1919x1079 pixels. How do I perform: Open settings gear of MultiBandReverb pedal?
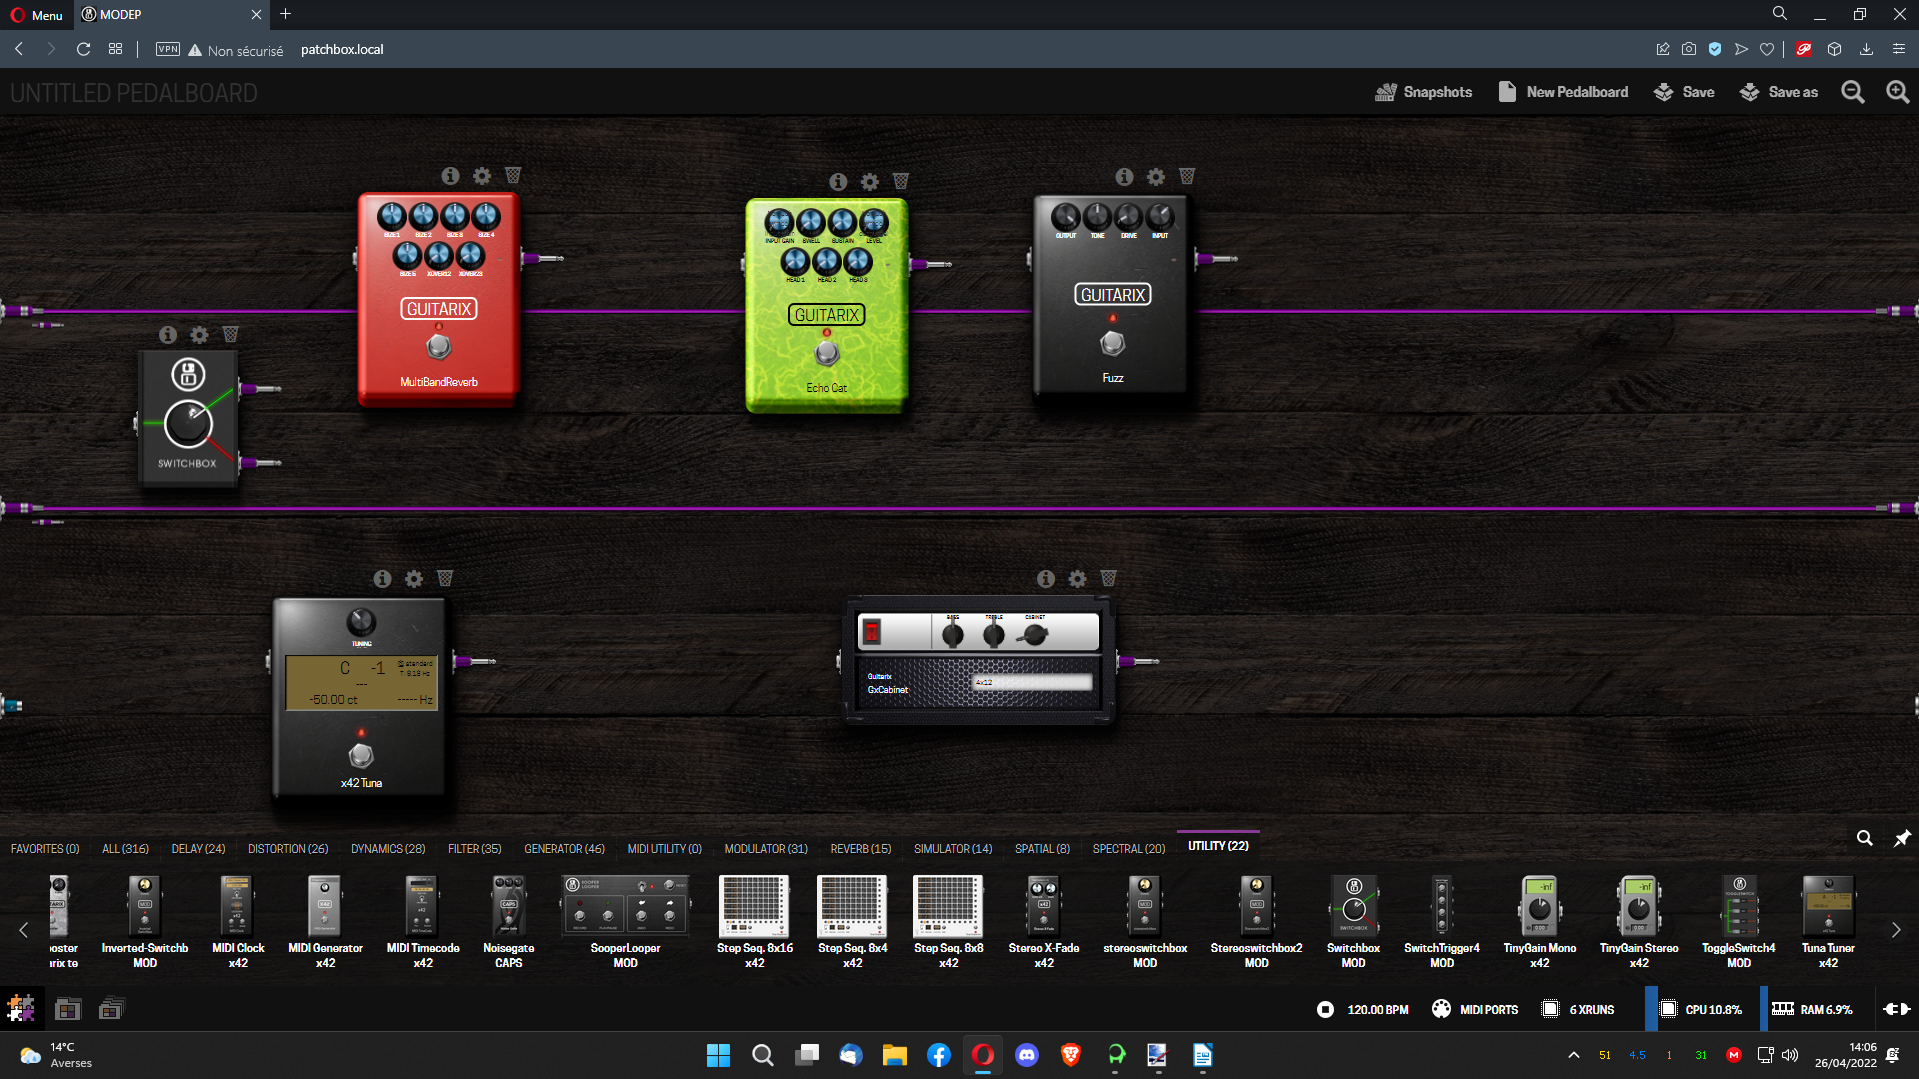pyautogui.click(x=482, y=176)
